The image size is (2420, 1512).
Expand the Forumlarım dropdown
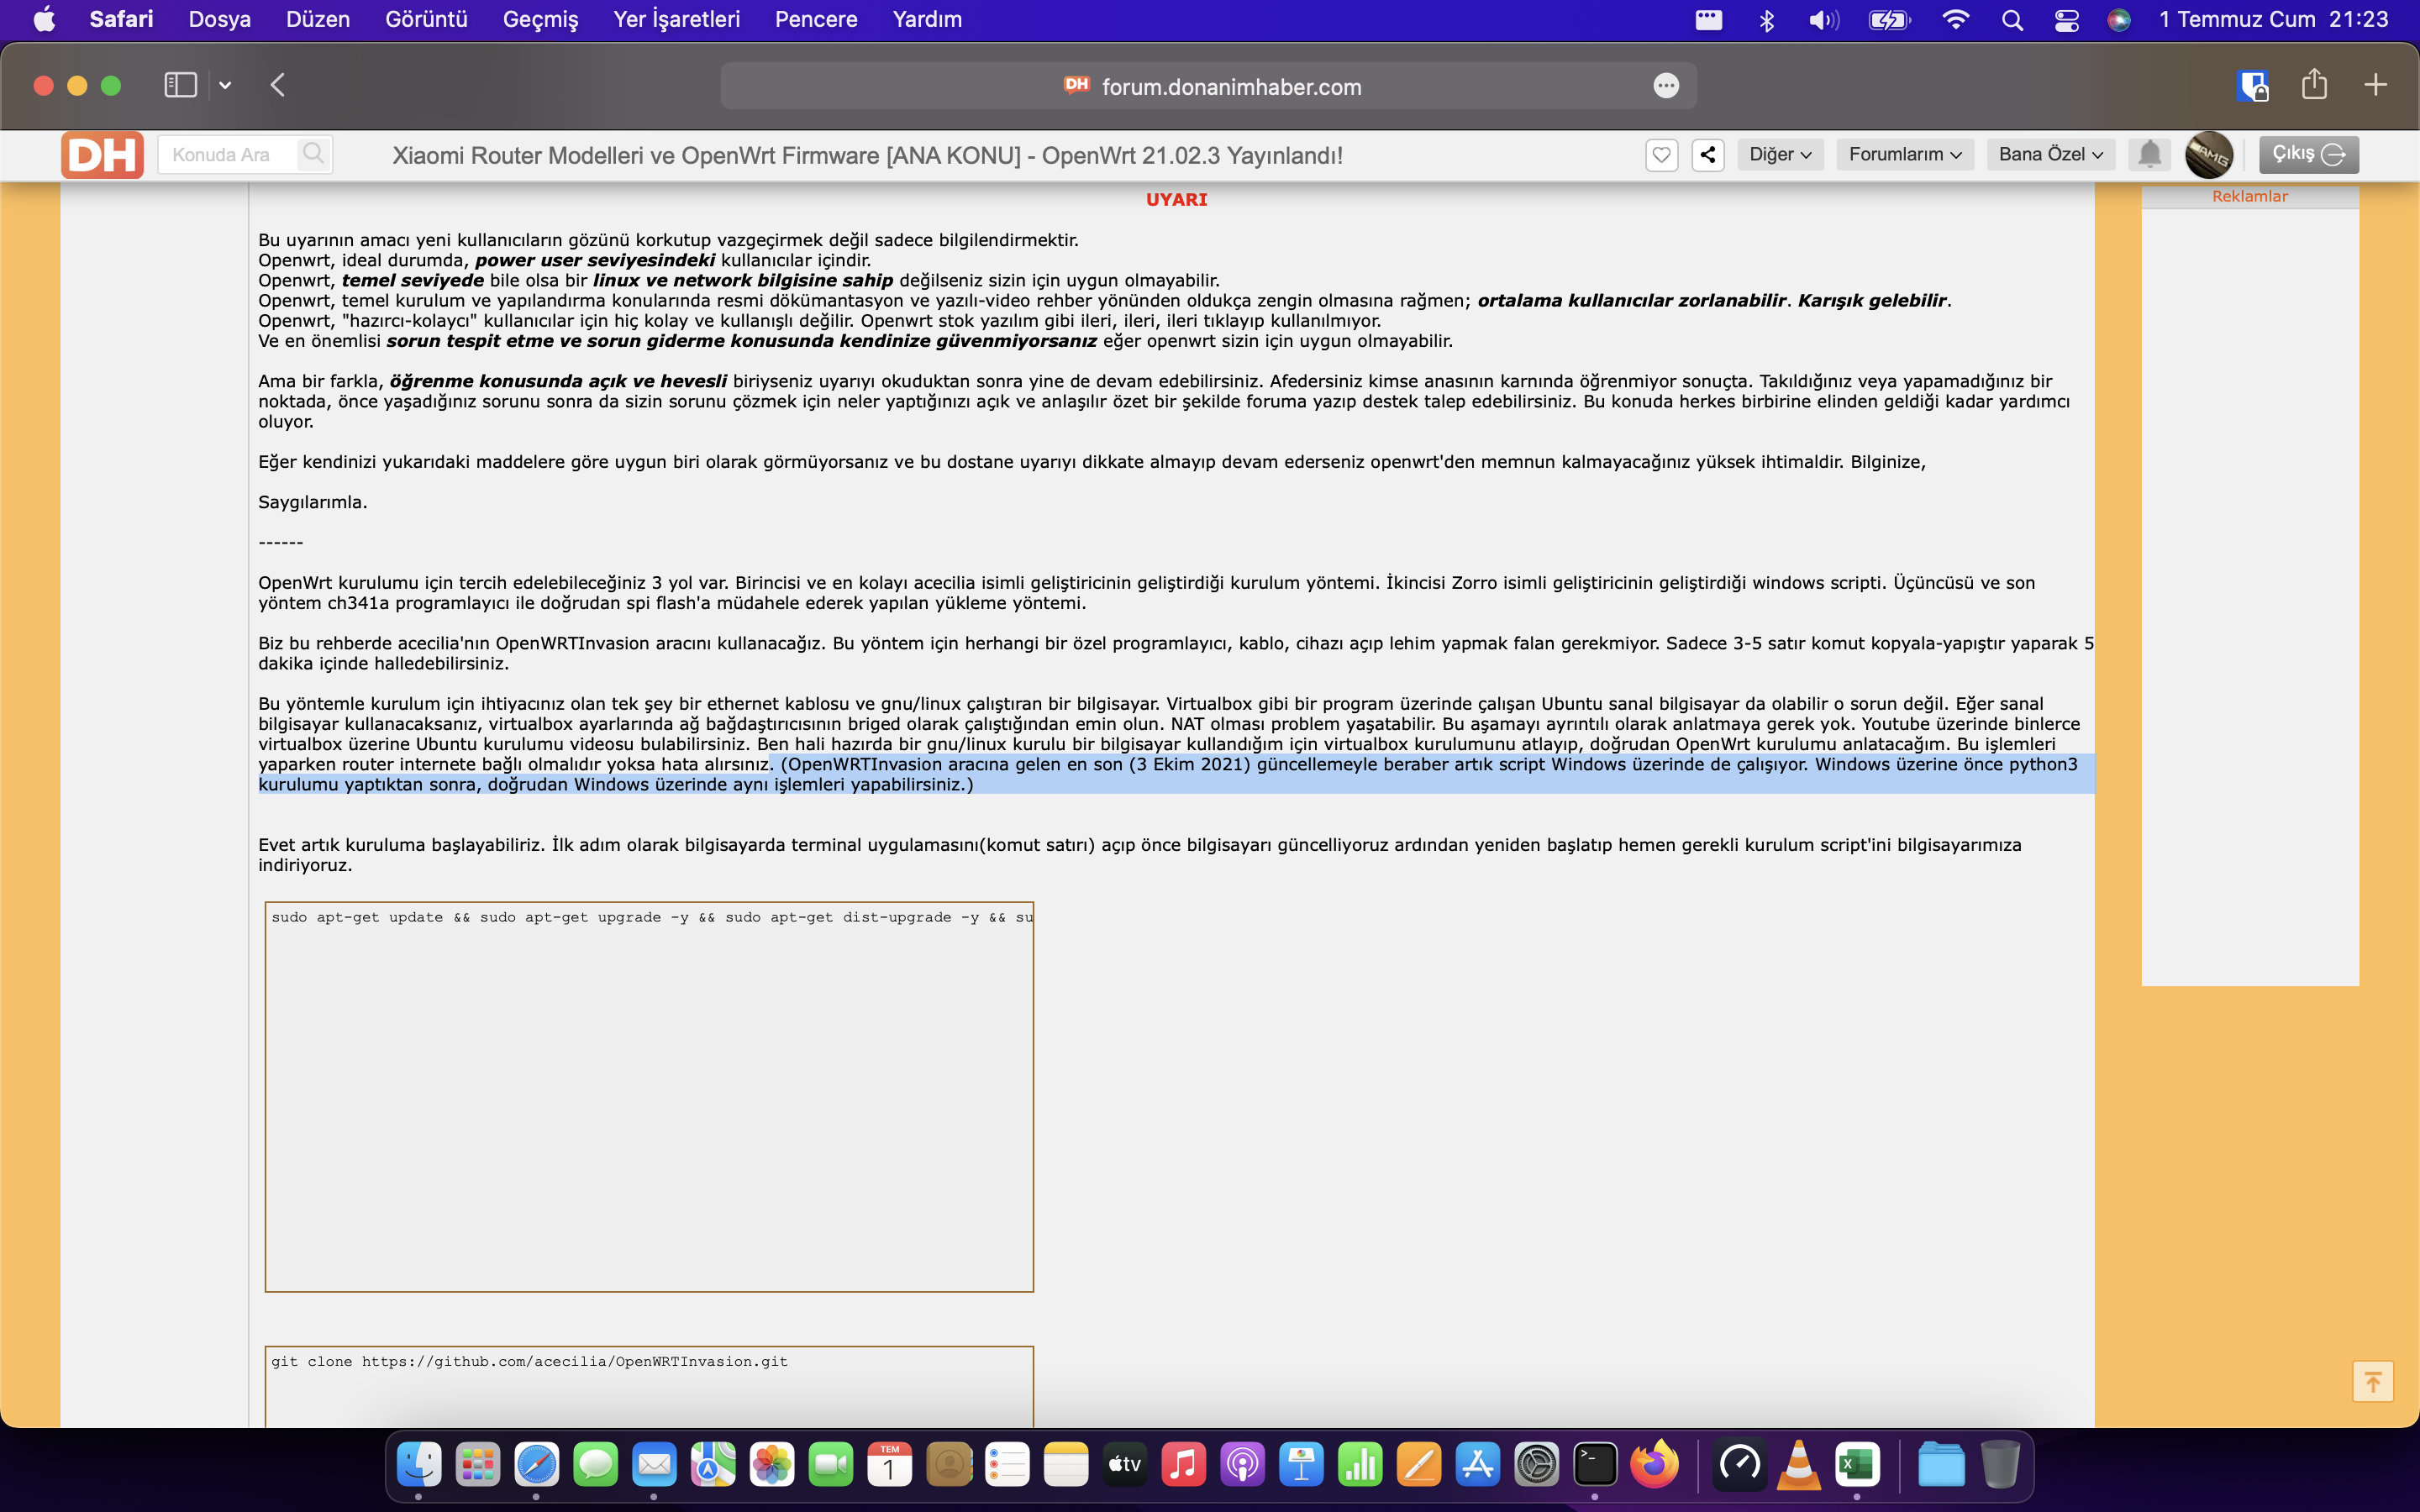(1904, 154)
